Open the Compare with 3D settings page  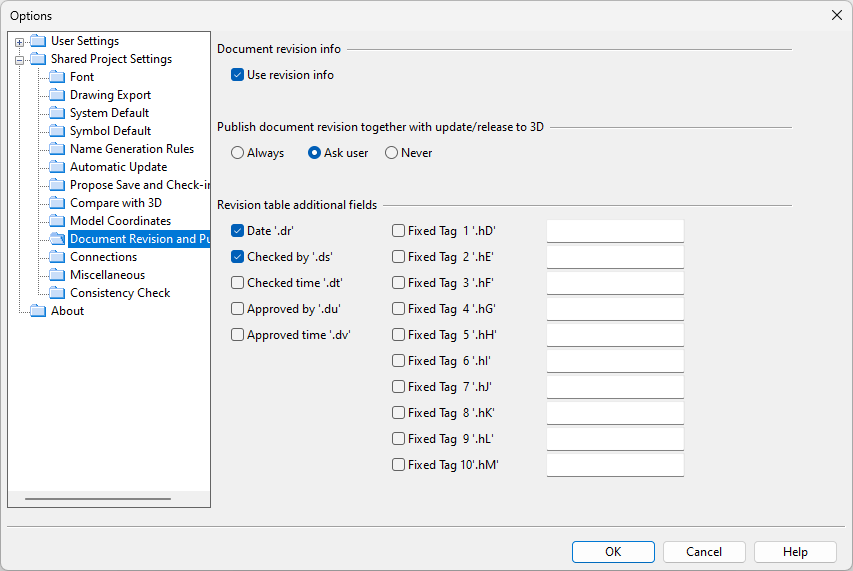pyautogui.click(x=115, y=203)
